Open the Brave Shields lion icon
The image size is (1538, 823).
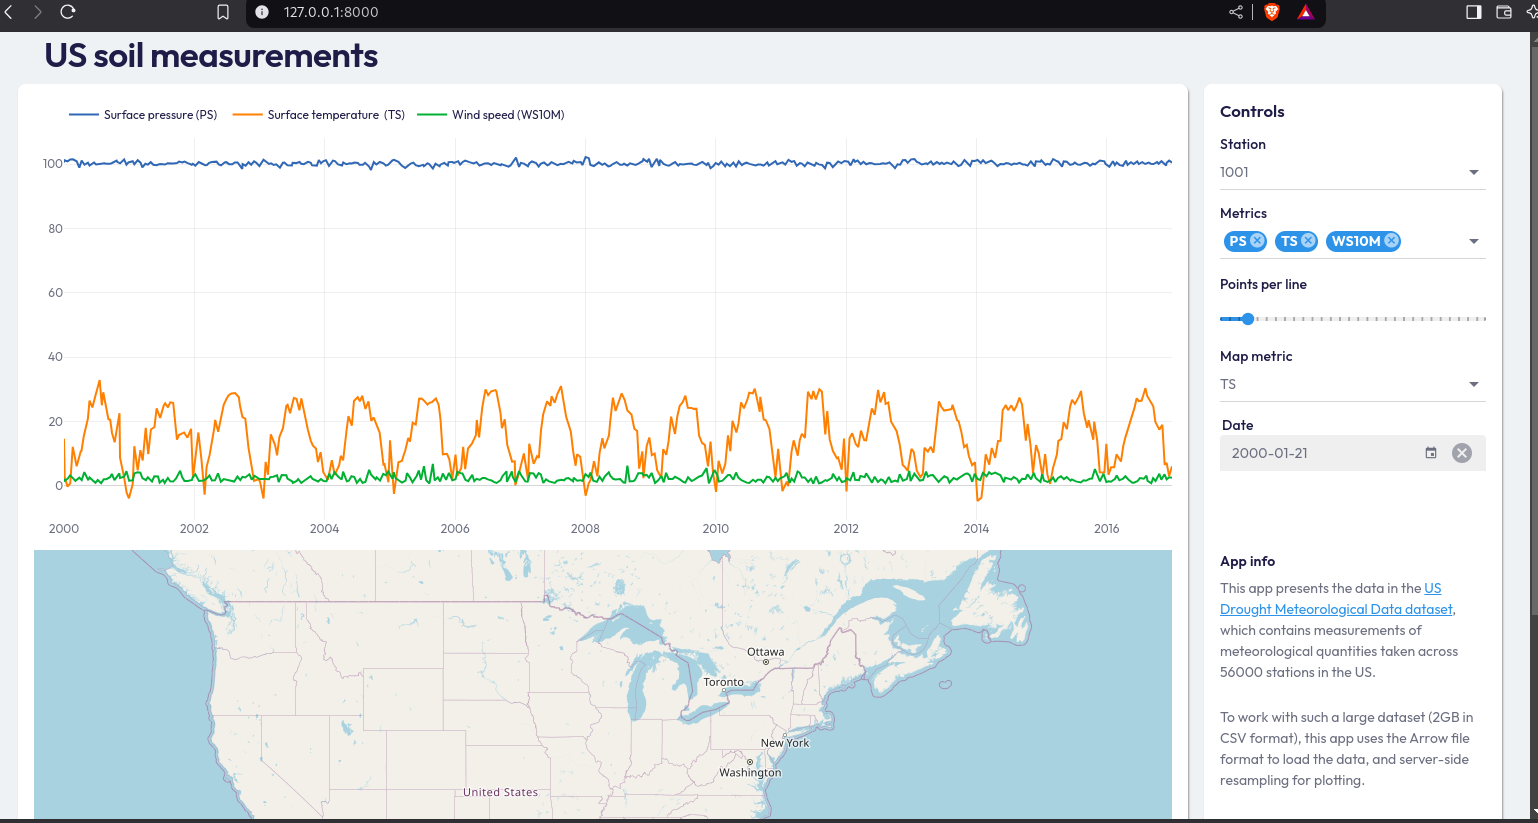click(x=1272, y=12)
